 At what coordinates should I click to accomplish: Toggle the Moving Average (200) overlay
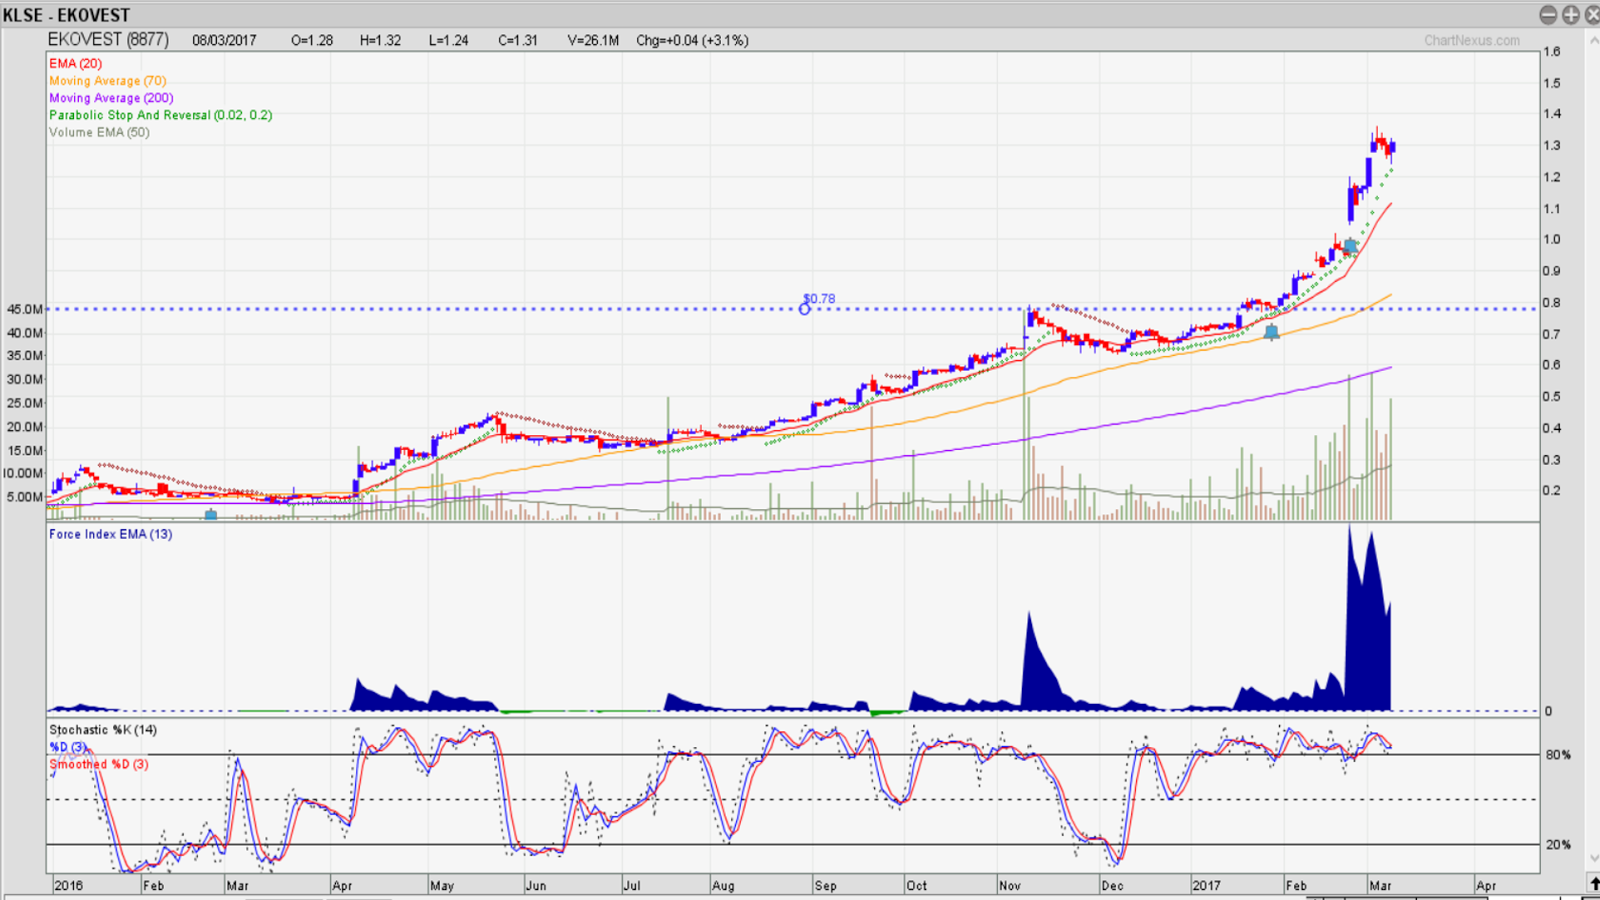coord(110,98)
